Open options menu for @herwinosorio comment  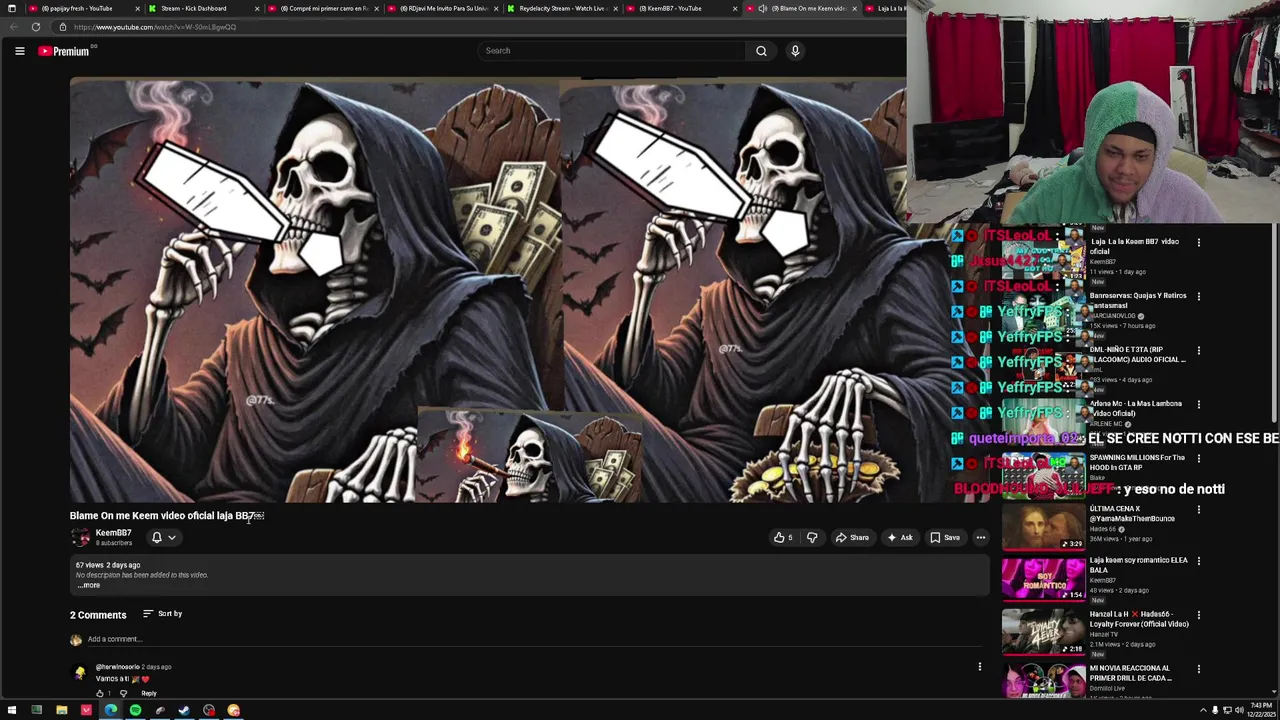pos(980,667)
